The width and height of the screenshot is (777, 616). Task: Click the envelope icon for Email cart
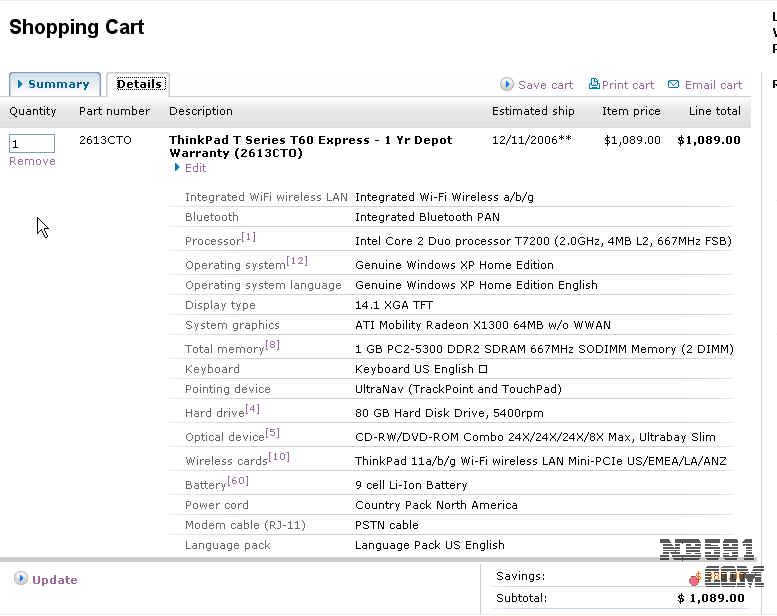pyautogui.click(x=673, y=85)
